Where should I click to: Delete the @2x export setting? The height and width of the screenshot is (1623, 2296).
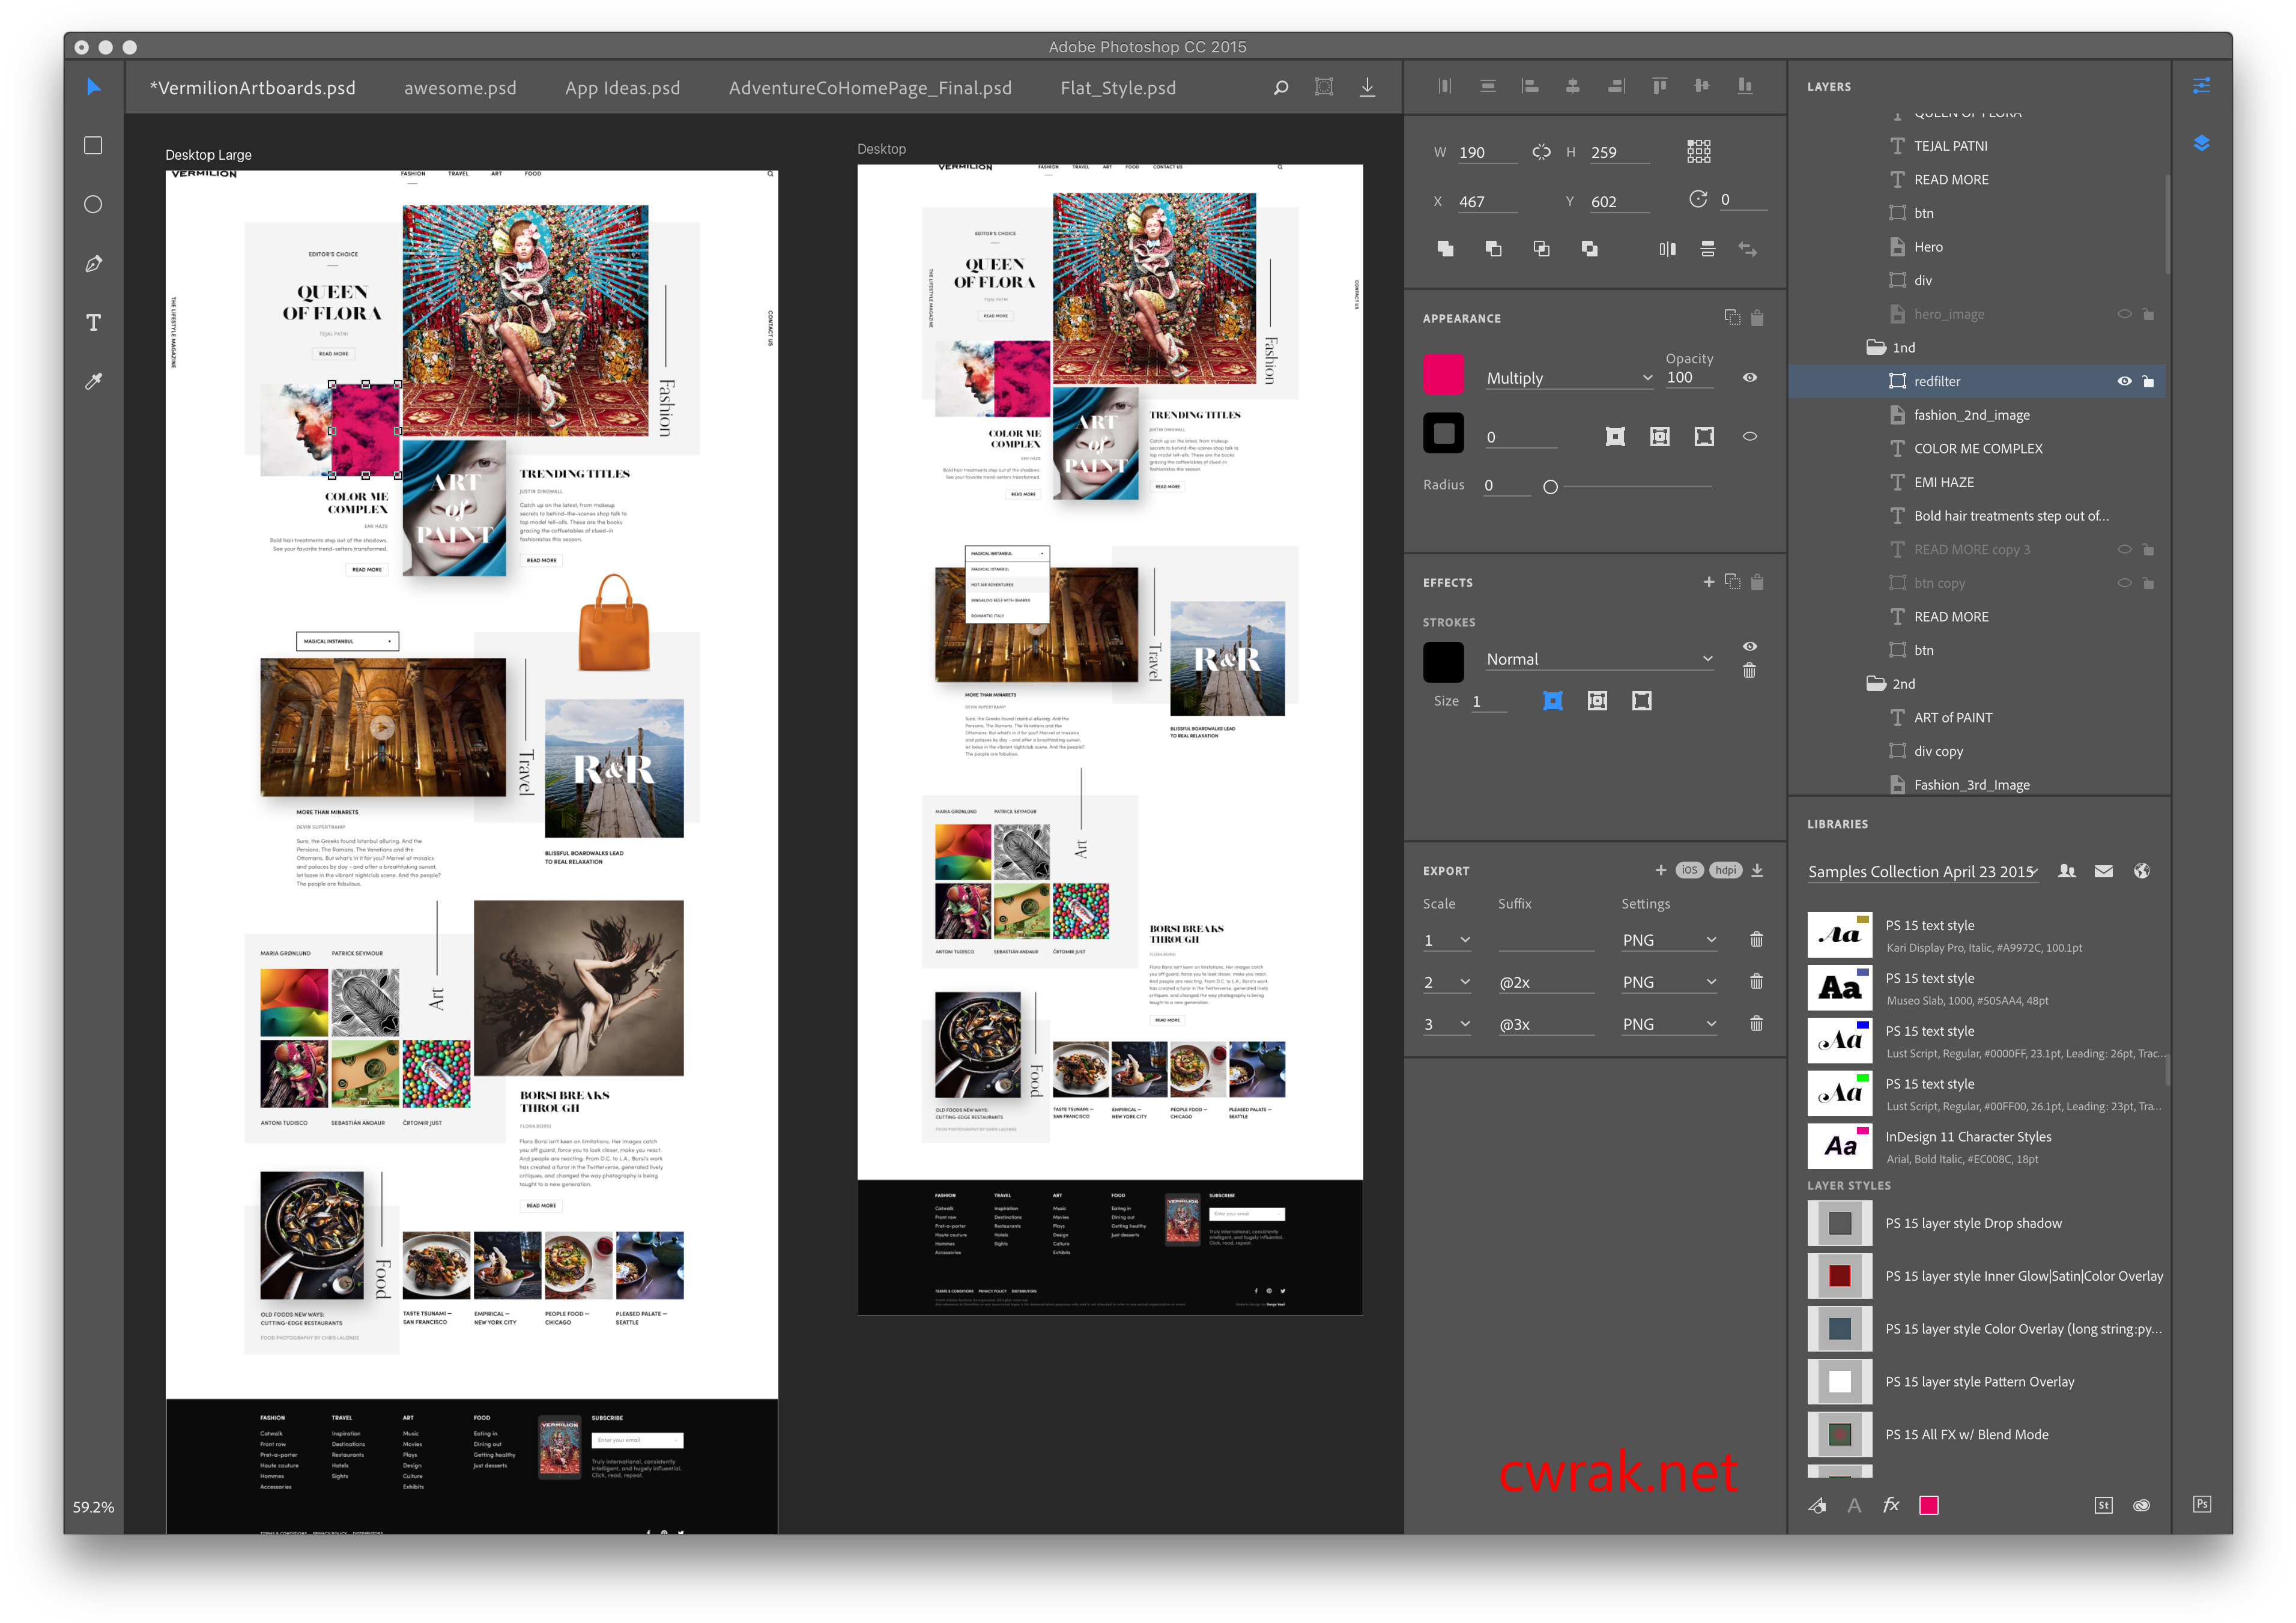pos(1756,981)
